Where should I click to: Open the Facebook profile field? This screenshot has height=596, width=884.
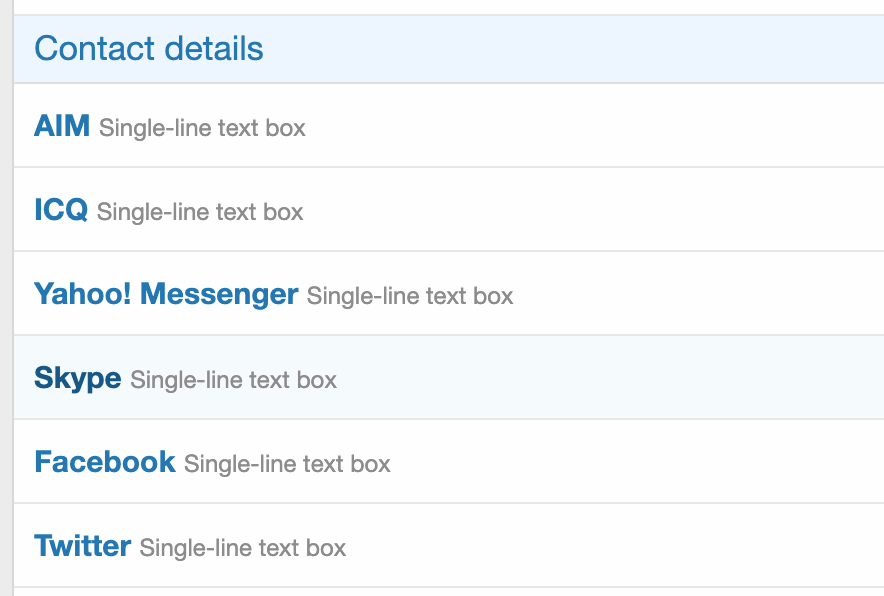(105, 462)
